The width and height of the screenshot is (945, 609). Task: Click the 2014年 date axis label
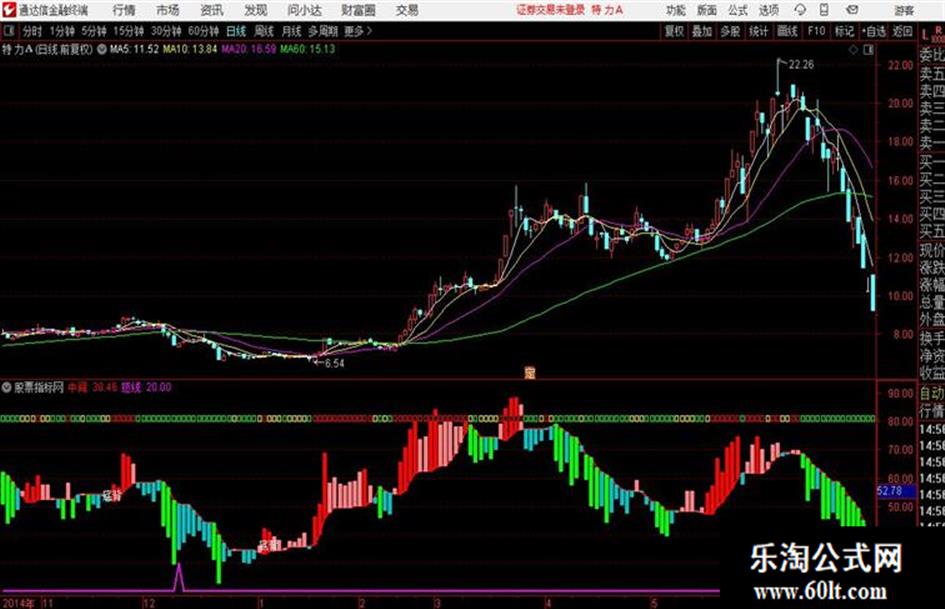[19, 603]
